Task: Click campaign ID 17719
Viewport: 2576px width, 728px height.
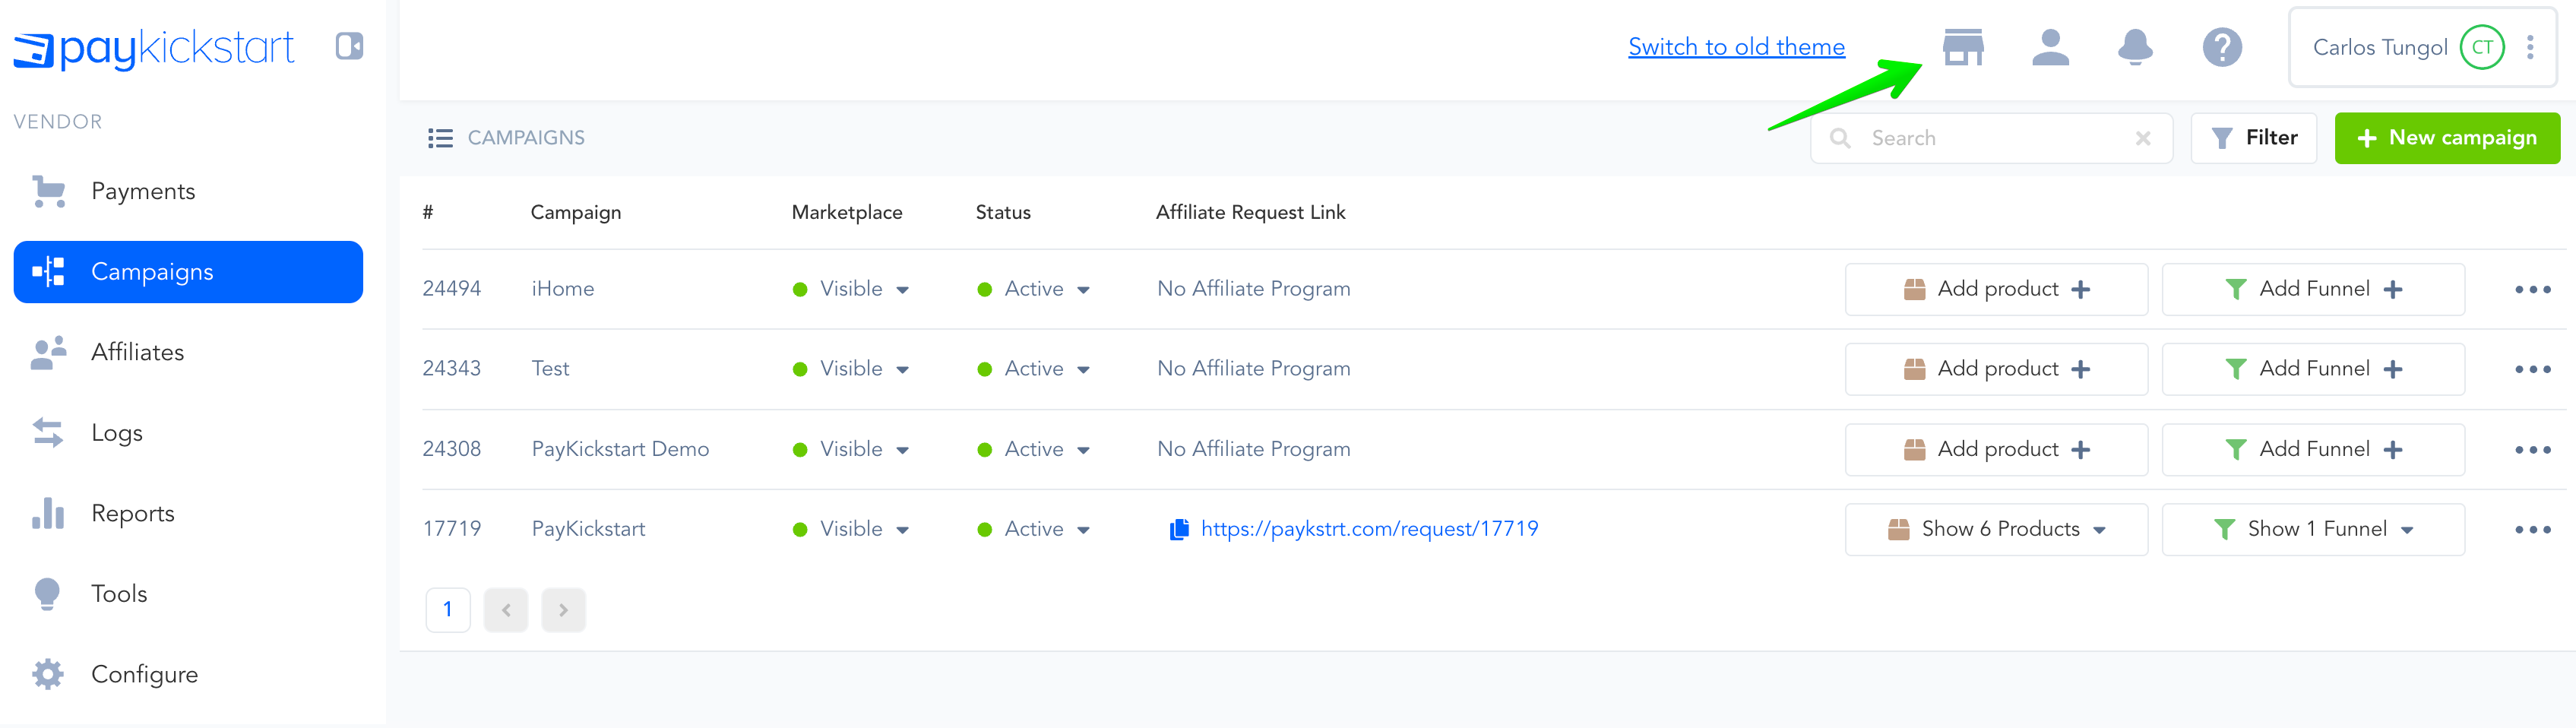Action: [452, 529]
